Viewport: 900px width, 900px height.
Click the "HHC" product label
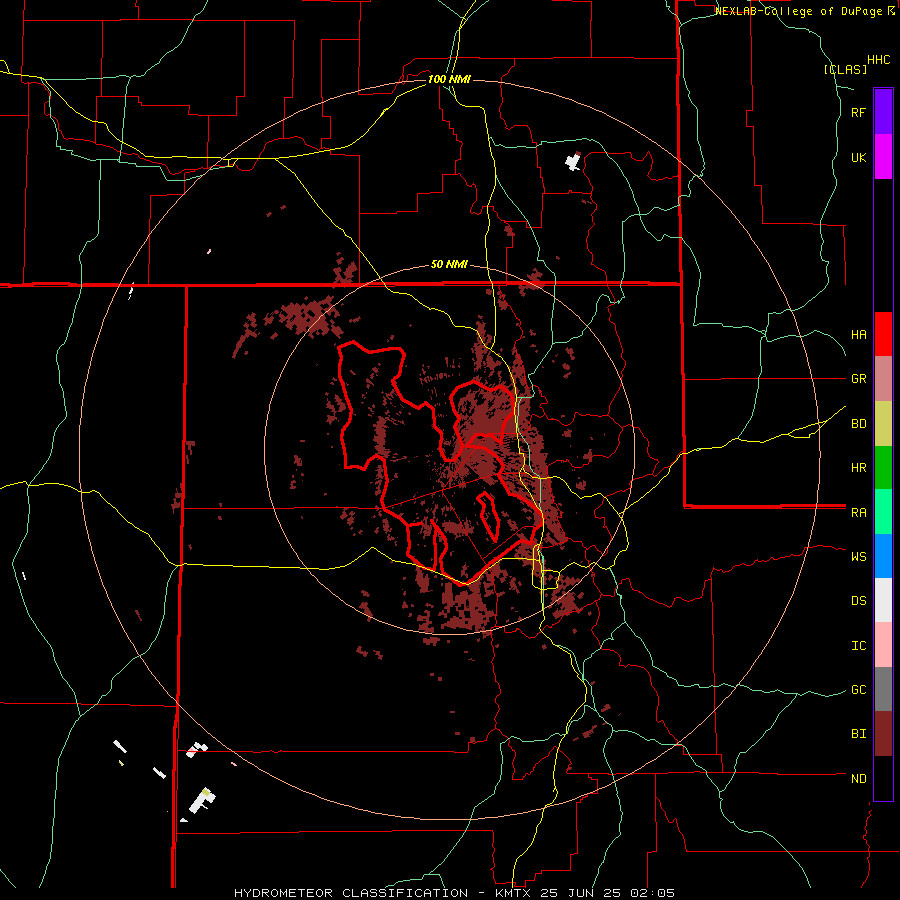point(878,60)
